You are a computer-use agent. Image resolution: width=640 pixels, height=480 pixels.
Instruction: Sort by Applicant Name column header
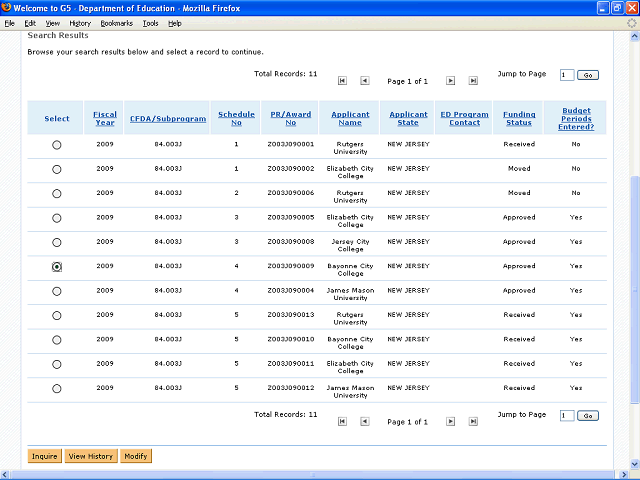click(x=350, y=118)
